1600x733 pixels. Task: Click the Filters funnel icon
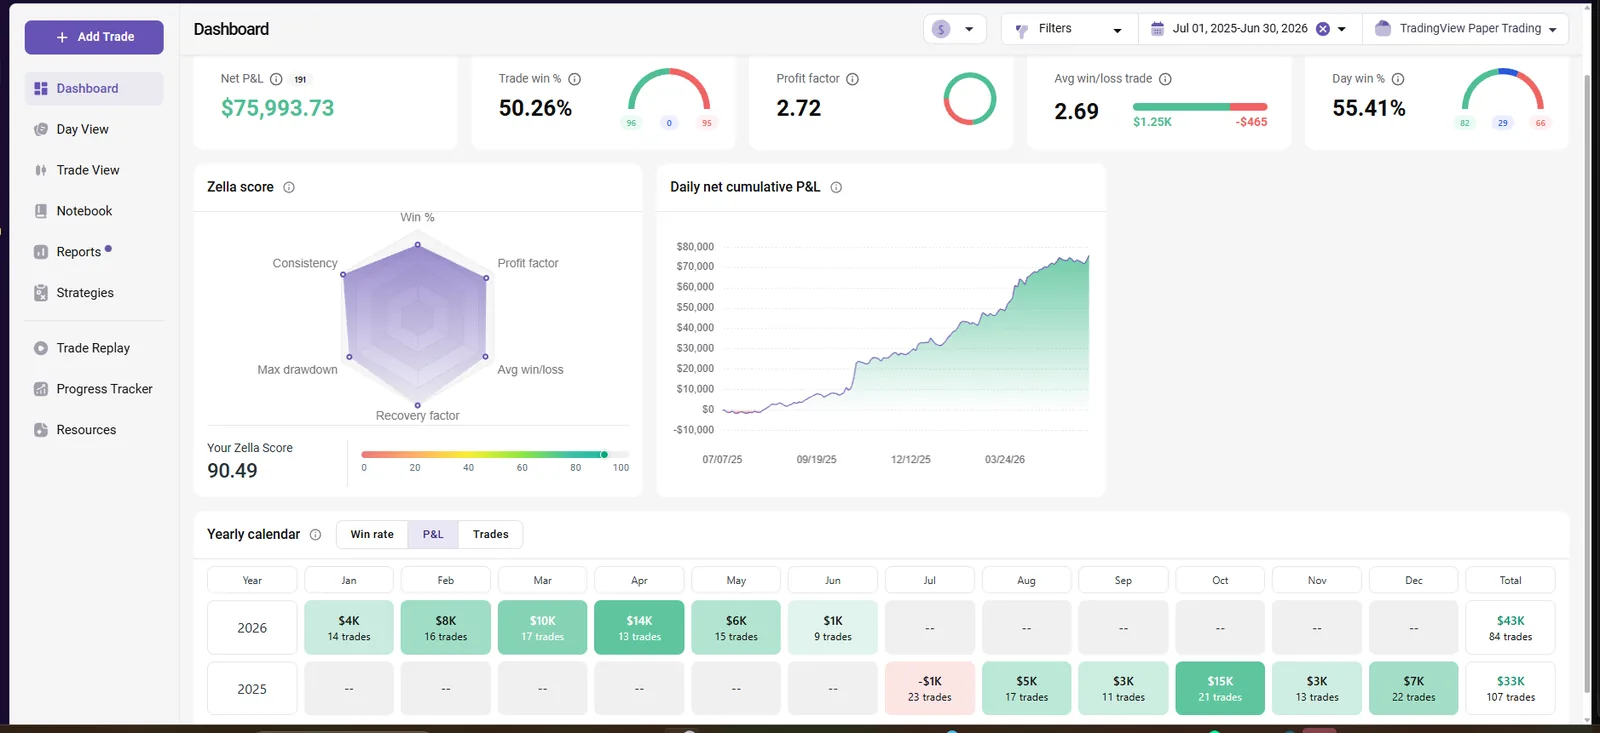point(1021,30)
